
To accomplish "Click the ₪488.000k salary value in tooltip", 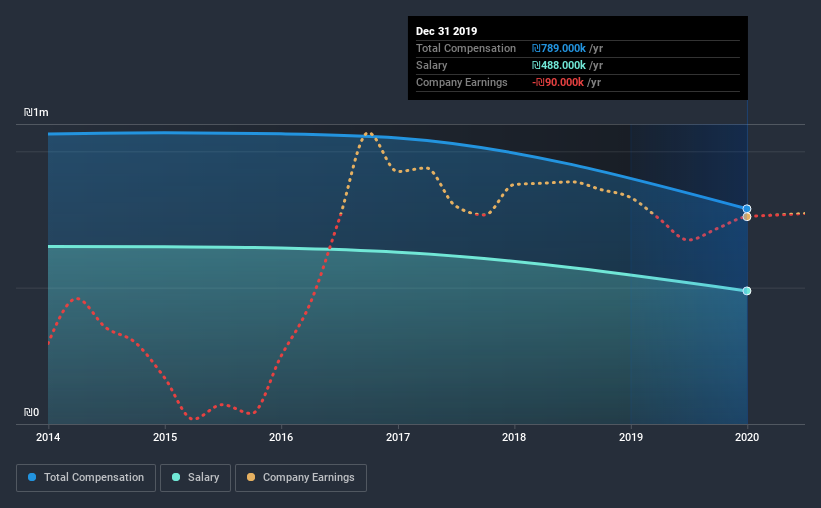I will click(566, 65).
